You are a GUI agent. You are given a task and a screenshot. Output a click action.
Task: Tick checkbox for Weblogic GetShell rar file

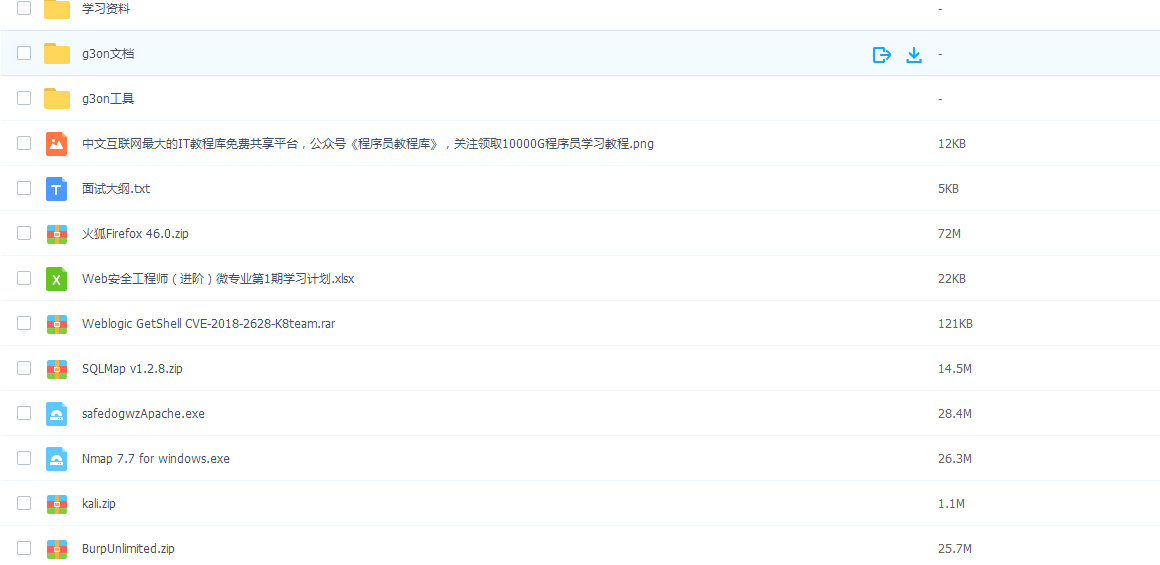click(x=24, y=324)
